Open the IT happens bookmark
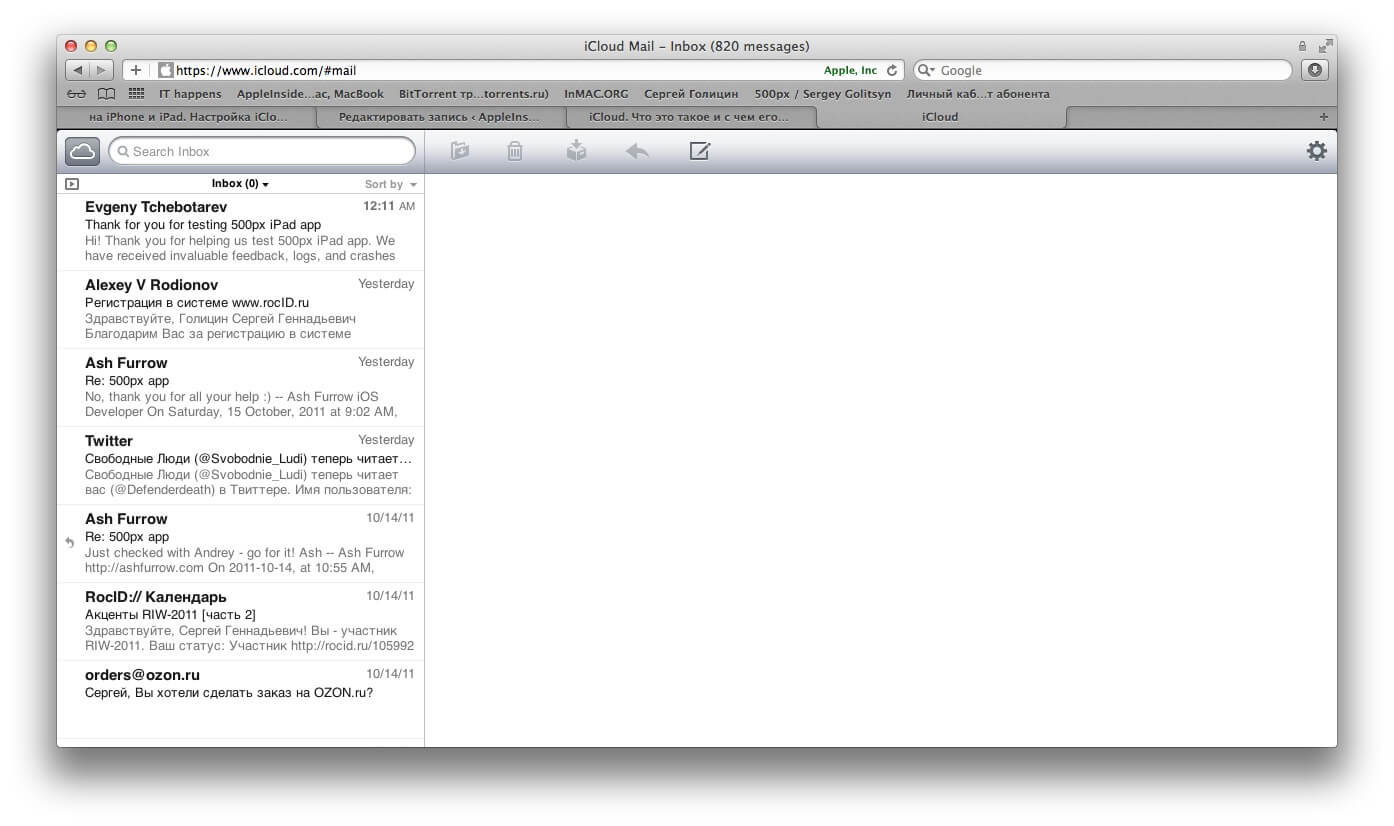The width and height of the screenshot is (1394, 826). coord(190,94)
